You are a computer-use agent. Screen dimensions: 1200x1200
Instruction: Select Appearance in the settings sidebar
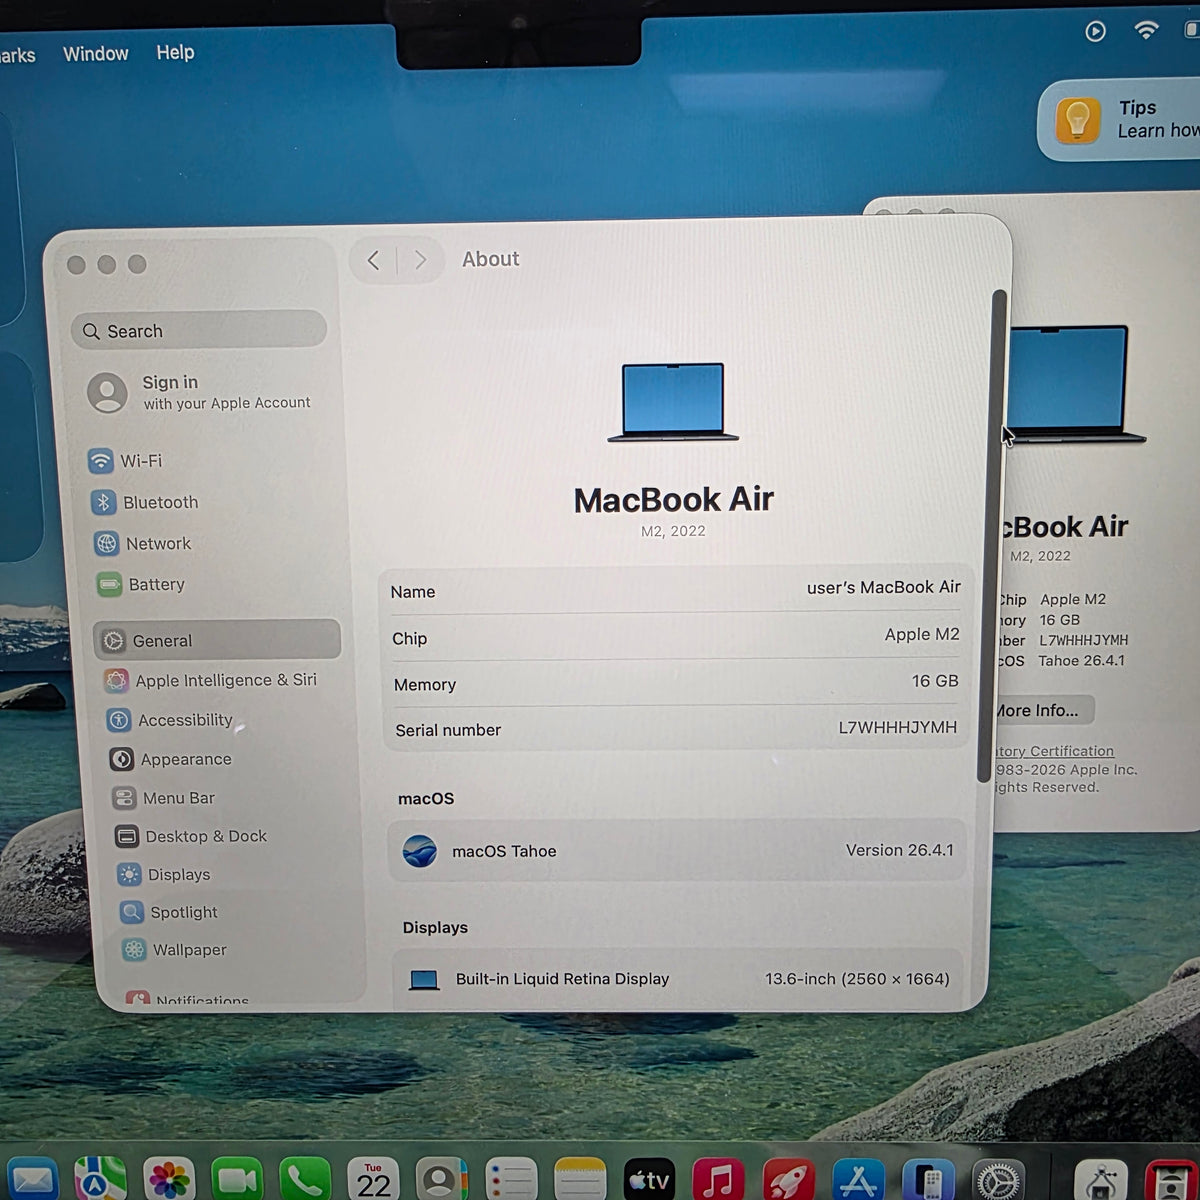click(x=171, y=759)
